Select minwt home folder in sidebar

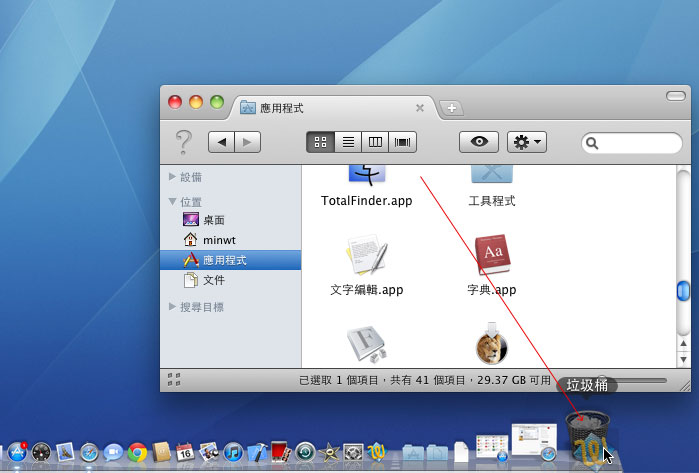pyautogui.click(x=230, y=240)
